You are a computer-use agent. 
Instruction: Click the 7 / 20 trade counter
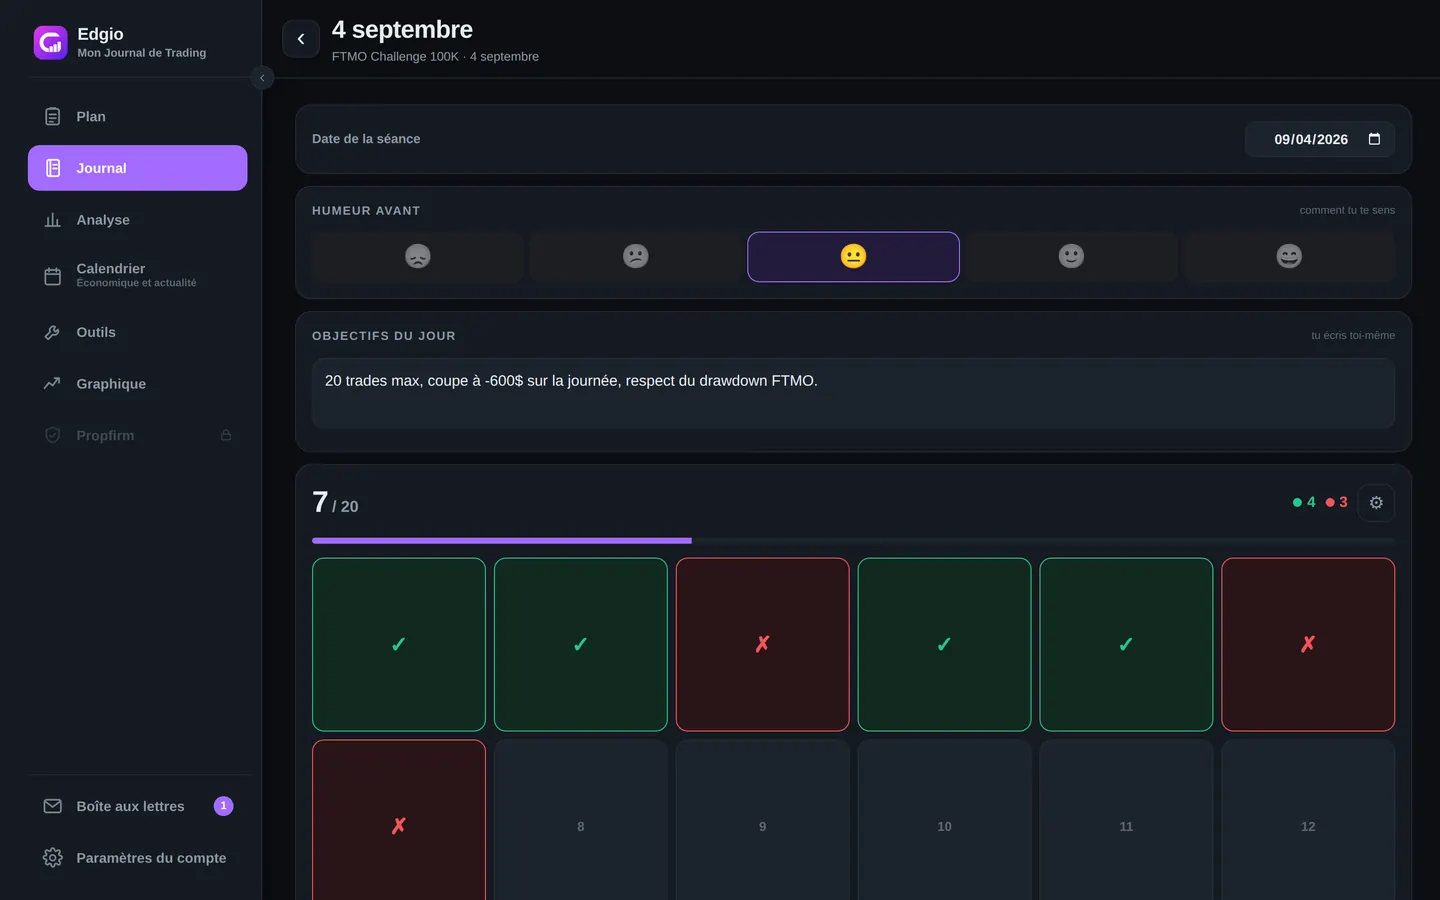coord(335,502)
